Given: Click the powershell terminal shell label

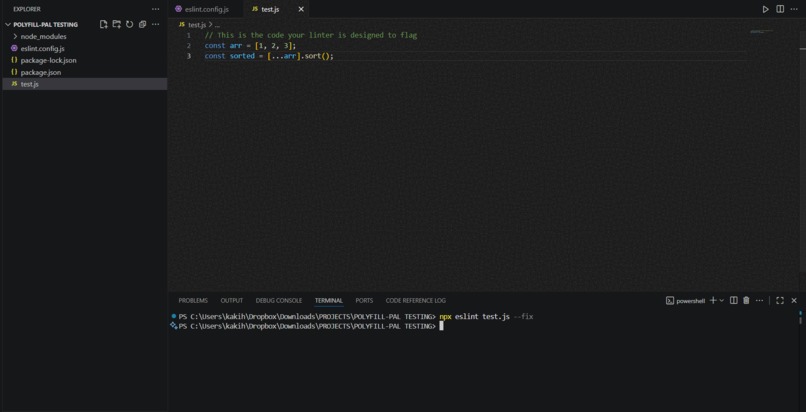Looking at the screenshot, I should (x=686, y=301).
